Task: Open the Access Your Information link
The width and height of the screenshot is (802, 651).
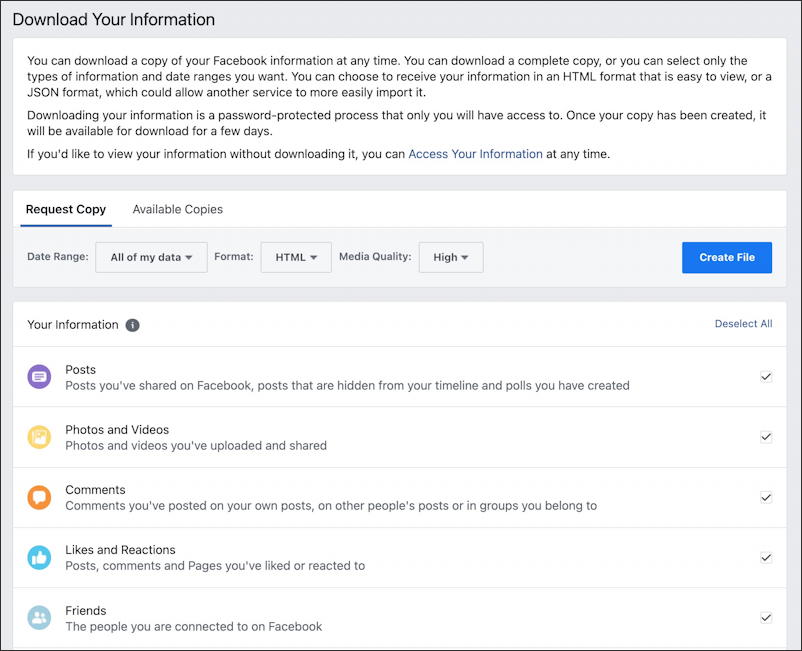Action: coord(475,154)
